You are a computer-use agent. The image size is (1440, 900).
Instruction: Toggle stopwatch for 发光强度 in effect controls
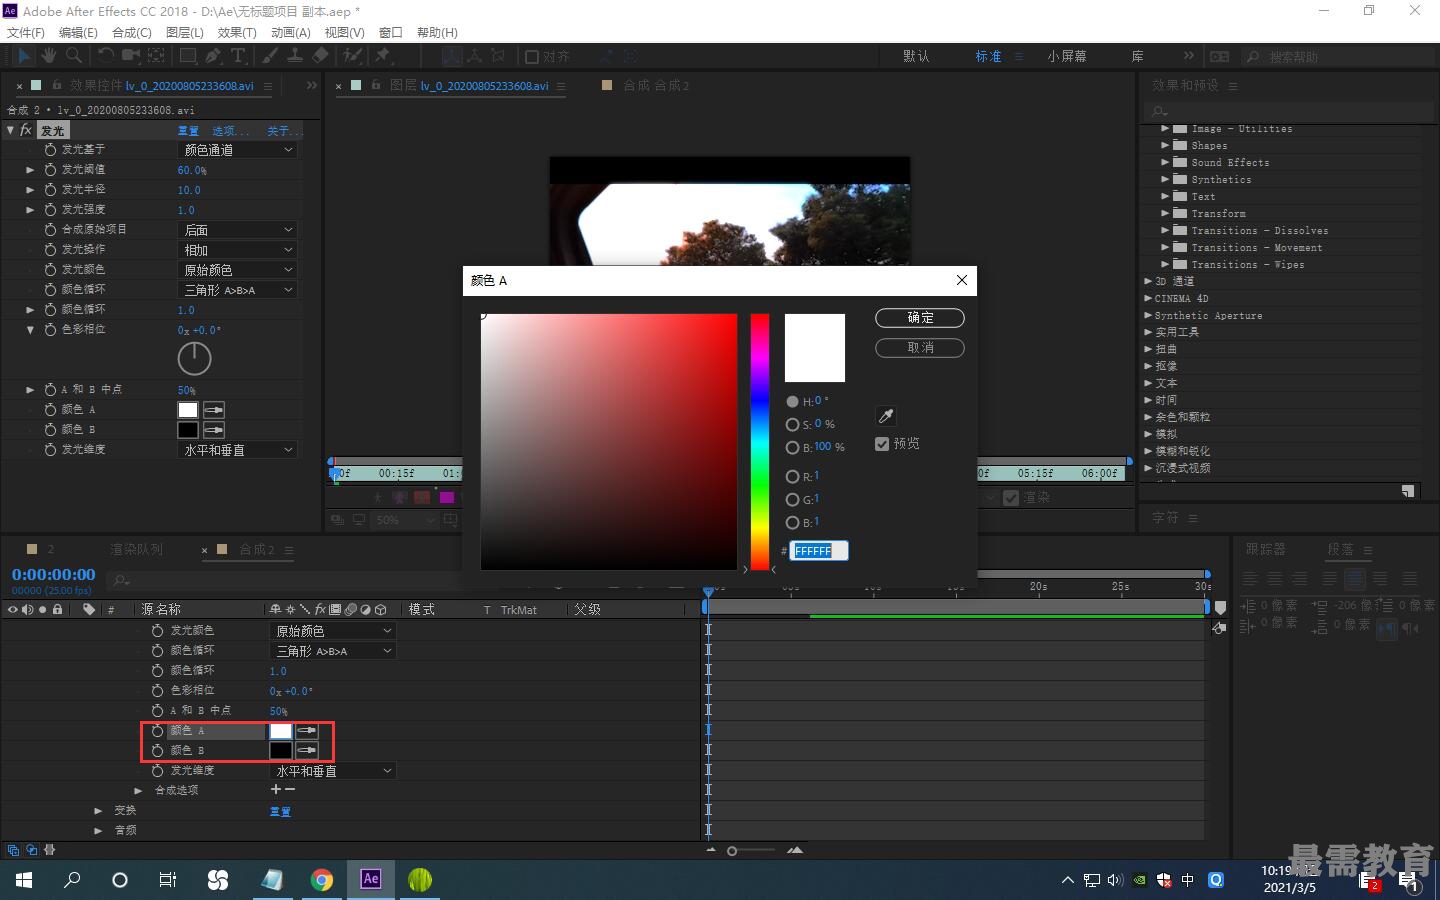tap(50, 210)
